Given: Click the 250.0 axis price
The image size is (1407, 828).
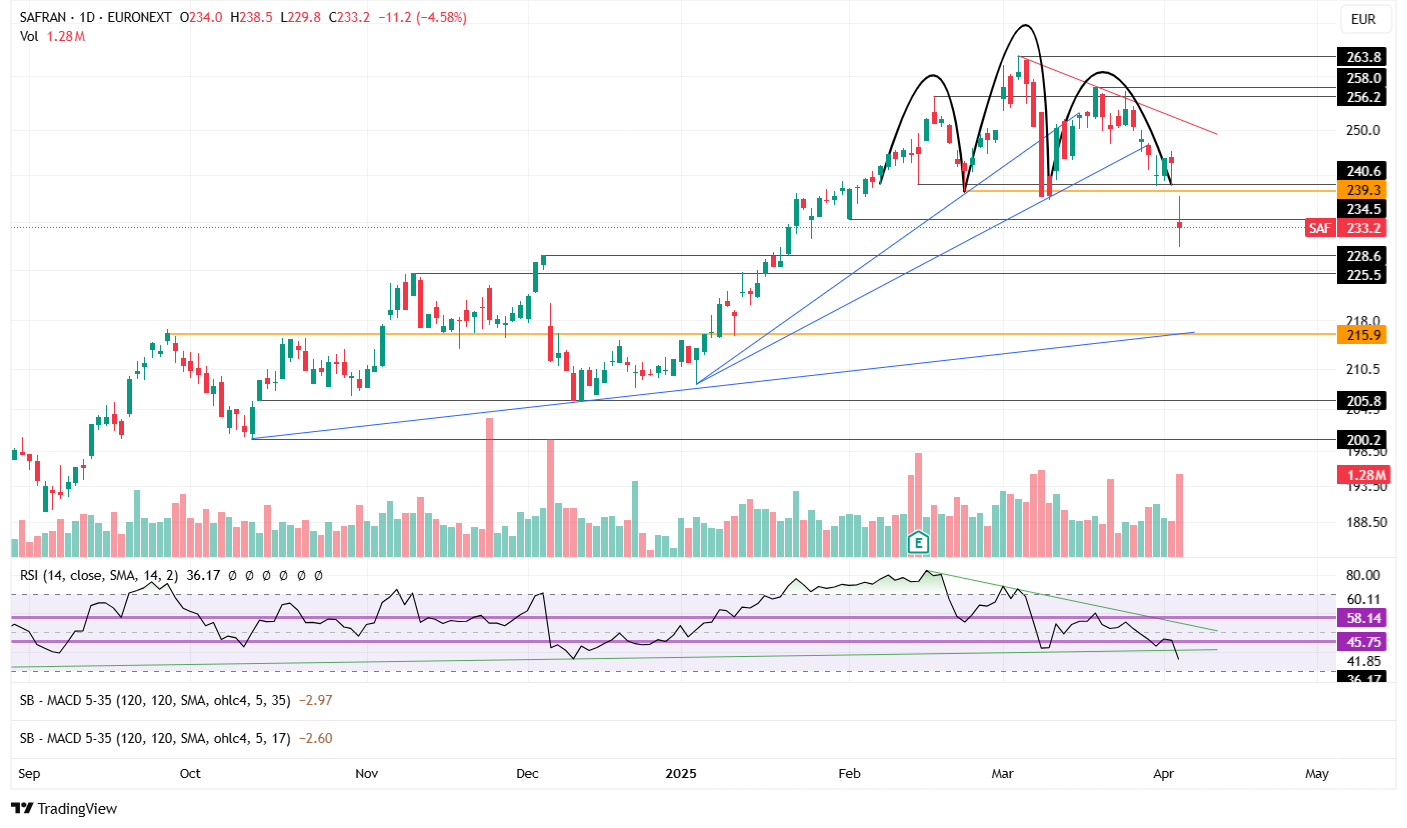Looking at the screenshot, I should tap(1364, 130).
